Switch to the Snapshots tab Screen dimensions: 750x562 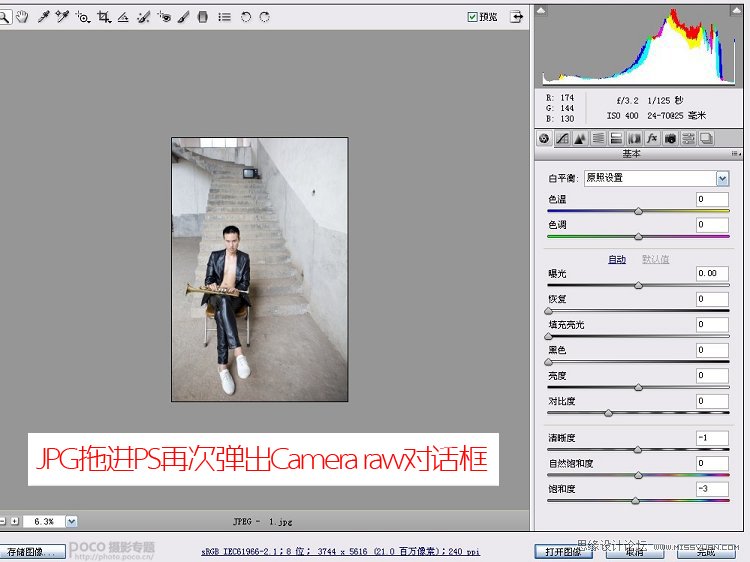coord(706,138)
